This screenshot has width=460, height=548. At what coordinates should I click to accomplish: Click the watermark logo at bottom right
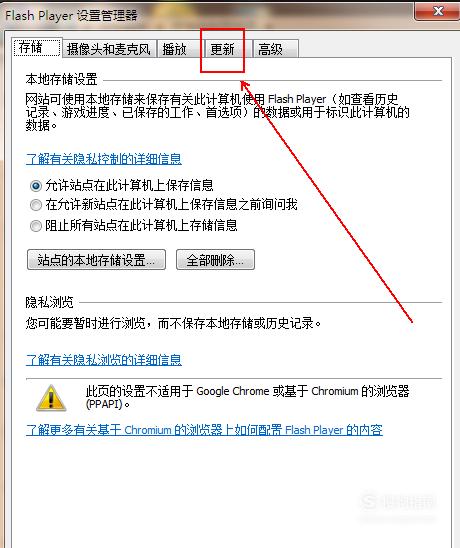398,502
